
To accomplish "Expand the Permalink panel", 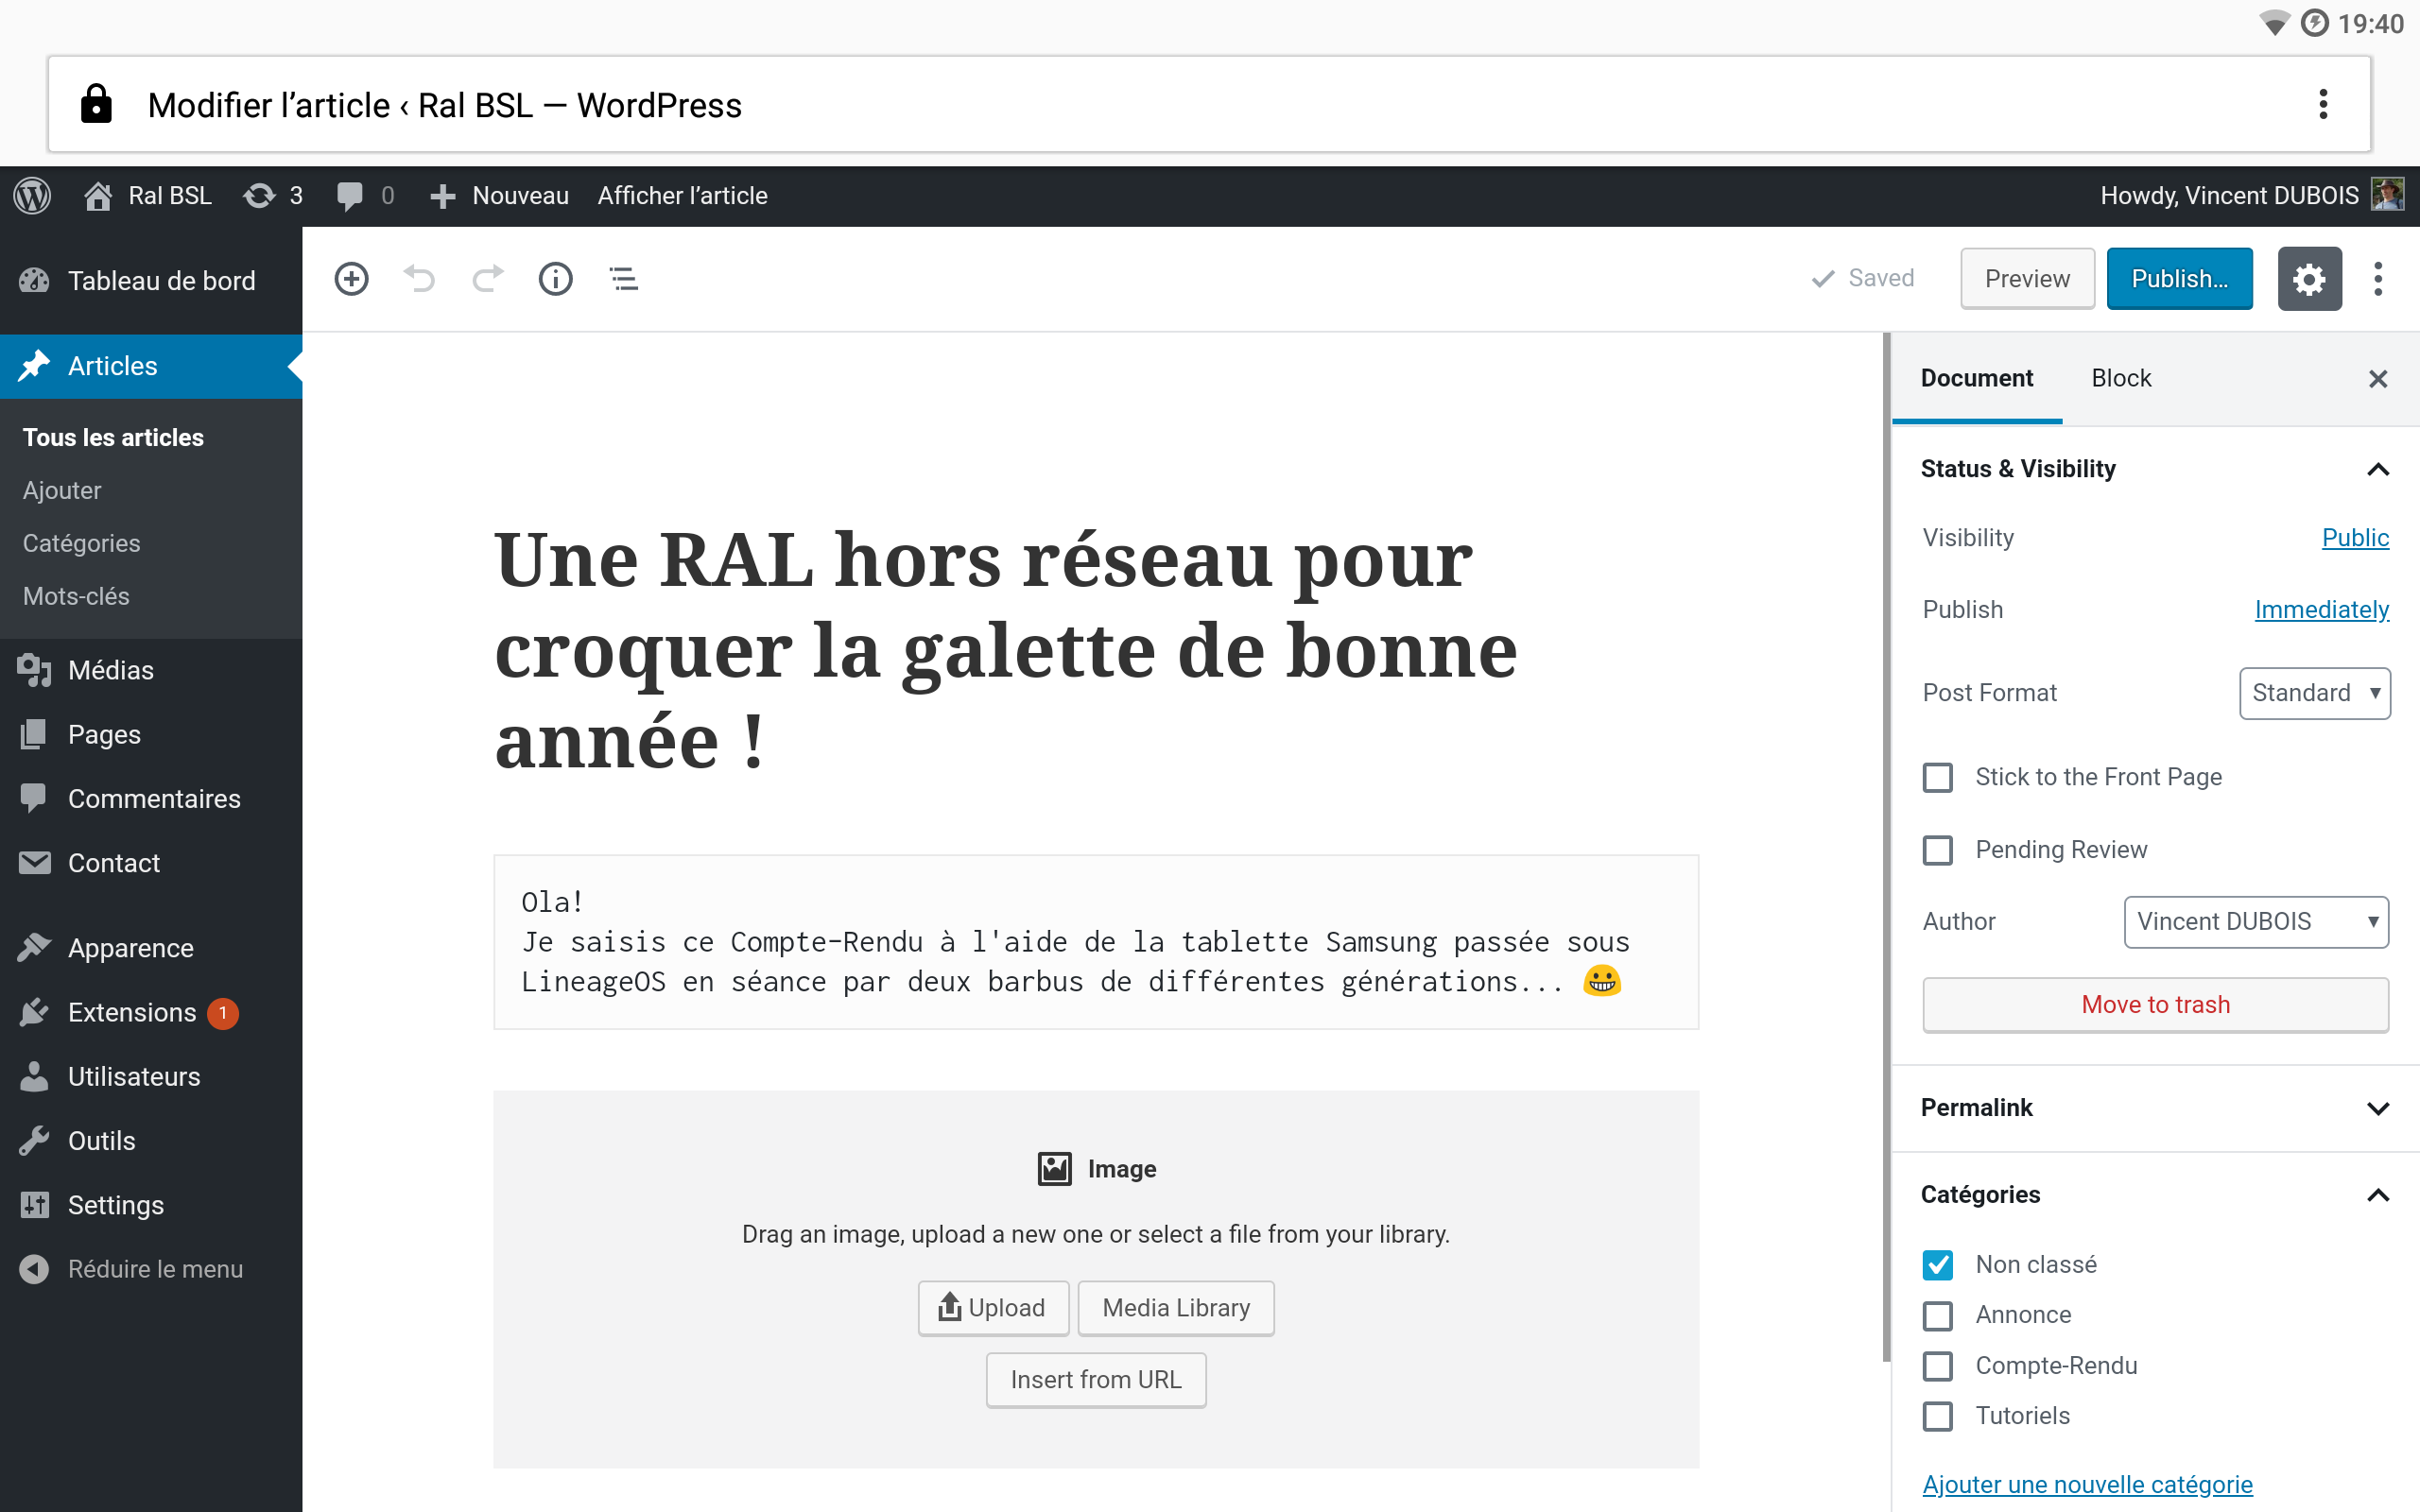I will point(2155,1108).
